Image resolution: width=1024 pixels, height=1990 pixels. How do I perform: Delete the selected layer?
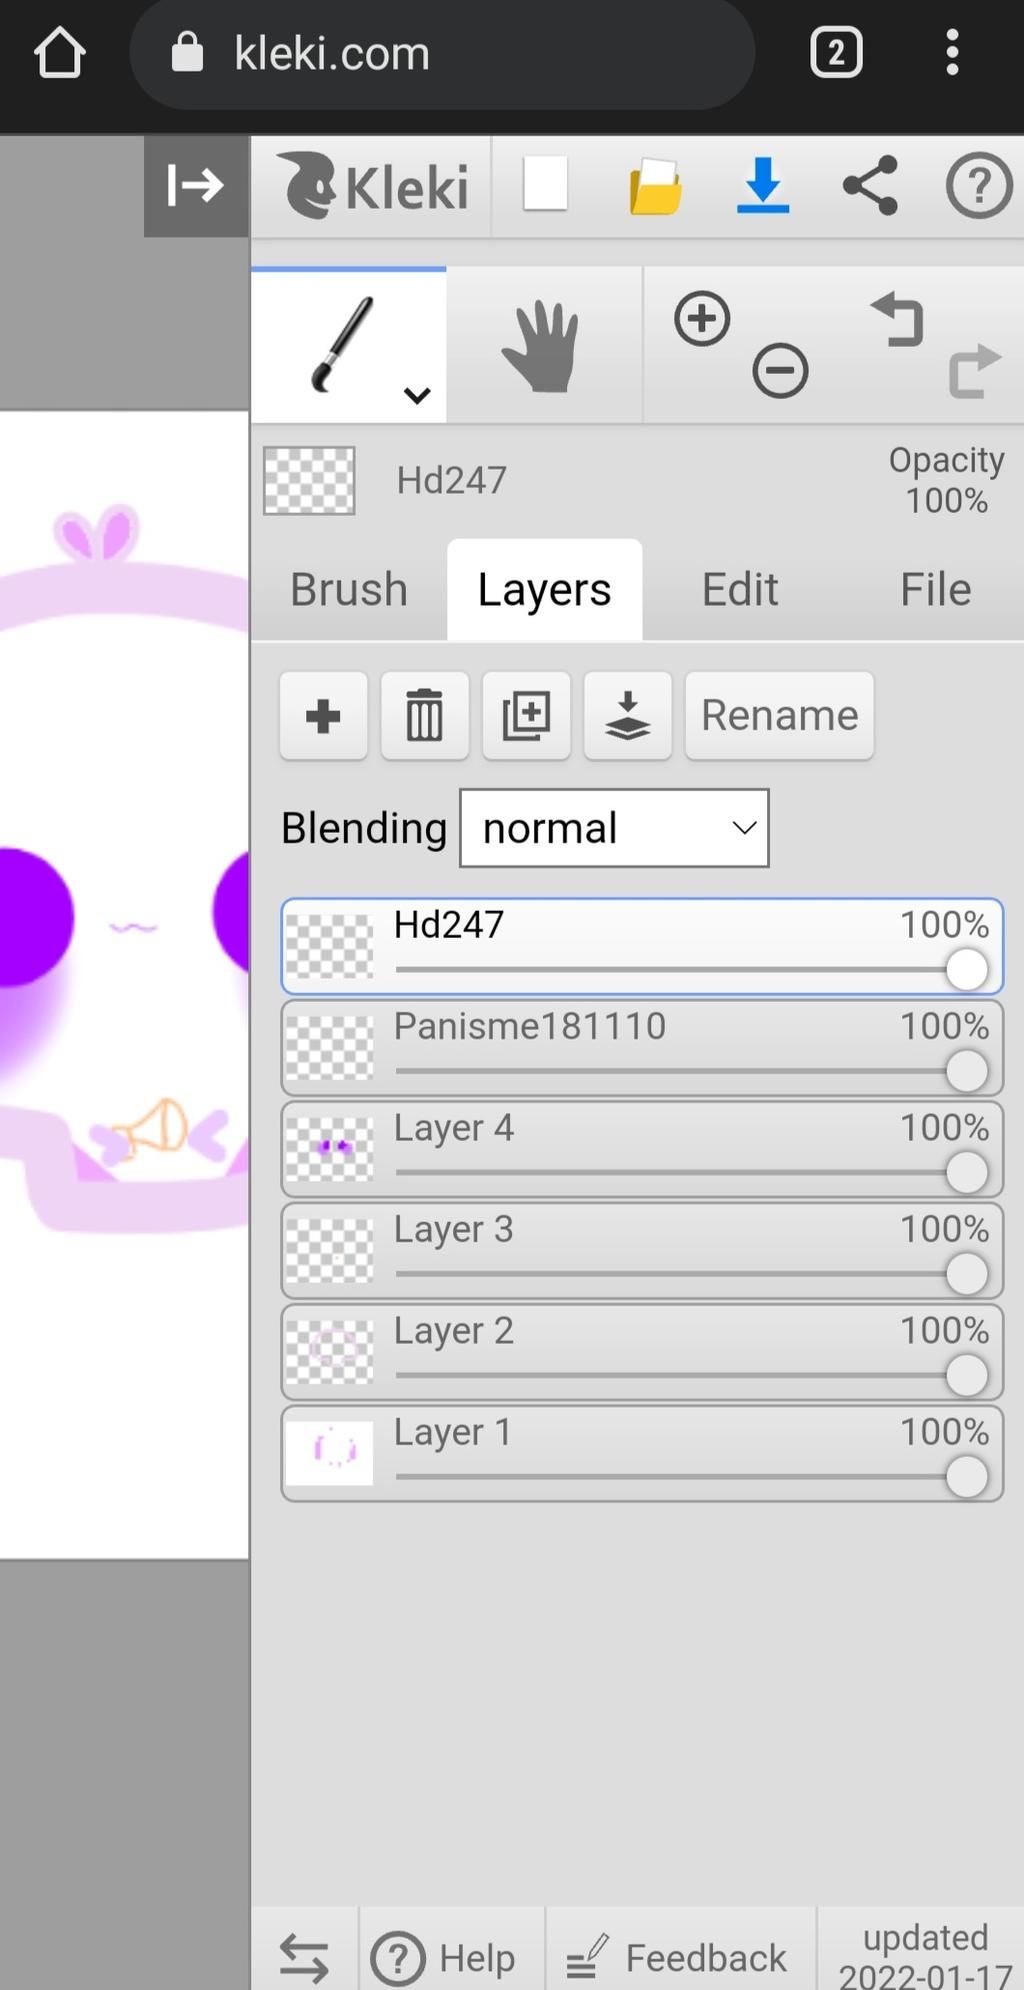coord(424,716)
